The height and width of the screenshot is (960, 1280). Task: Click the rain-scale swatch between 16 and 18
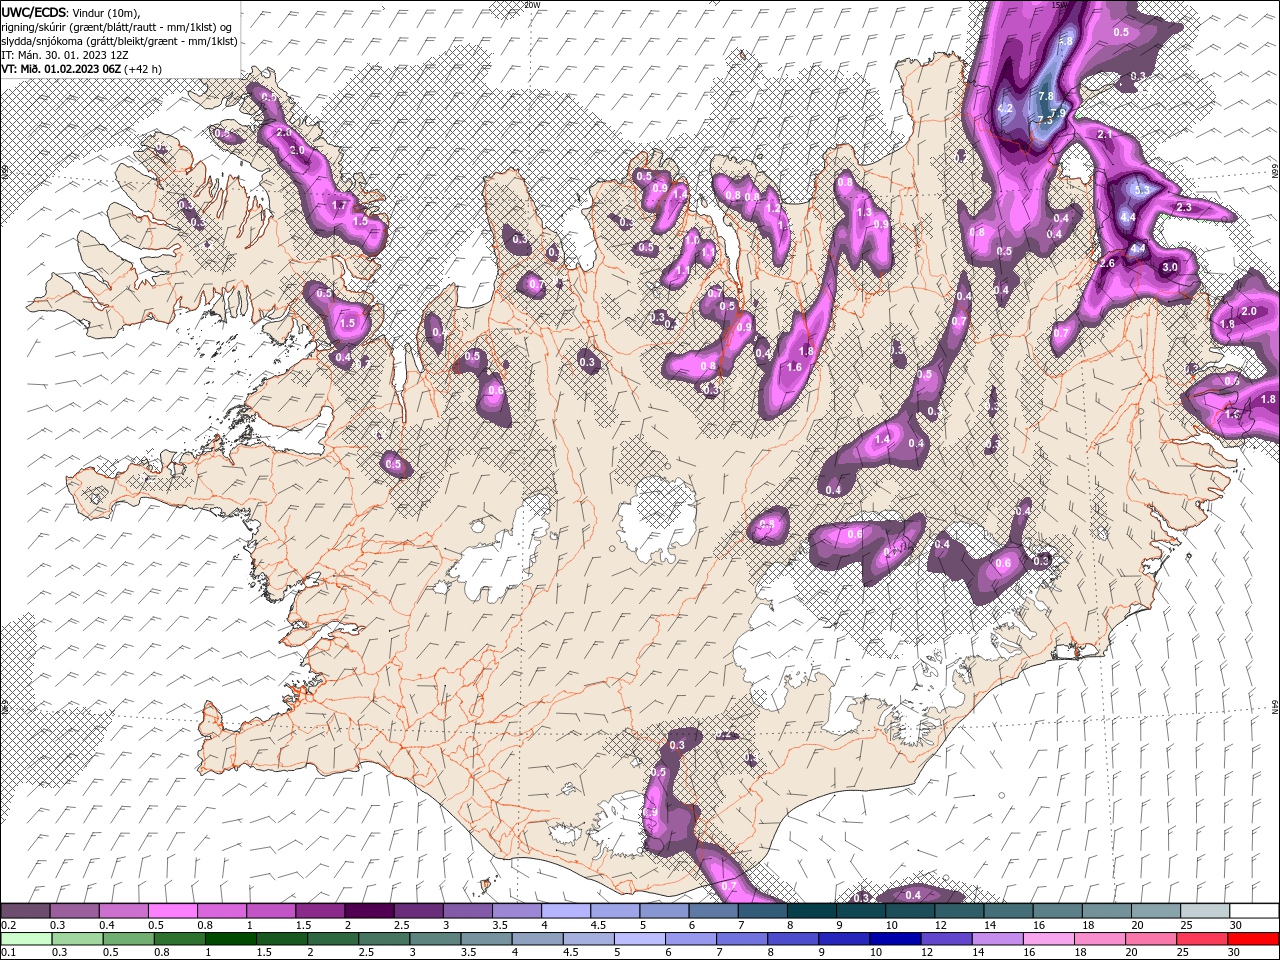(x=1047, y=939)
